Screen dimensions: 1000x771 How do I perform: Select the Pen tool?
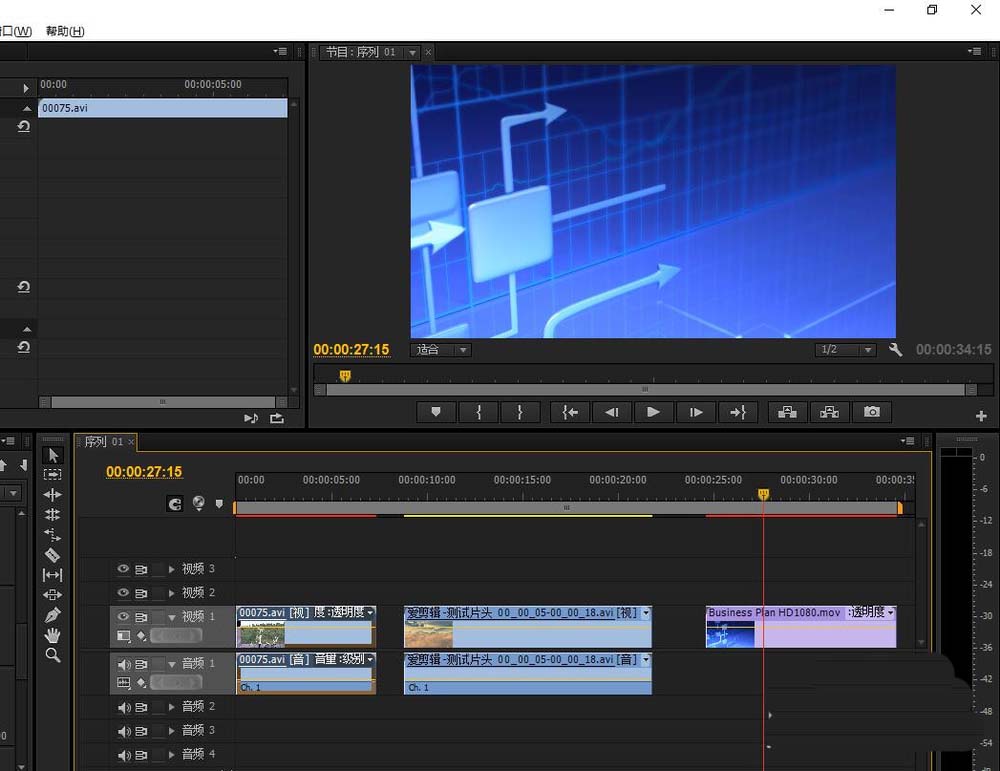52,615
